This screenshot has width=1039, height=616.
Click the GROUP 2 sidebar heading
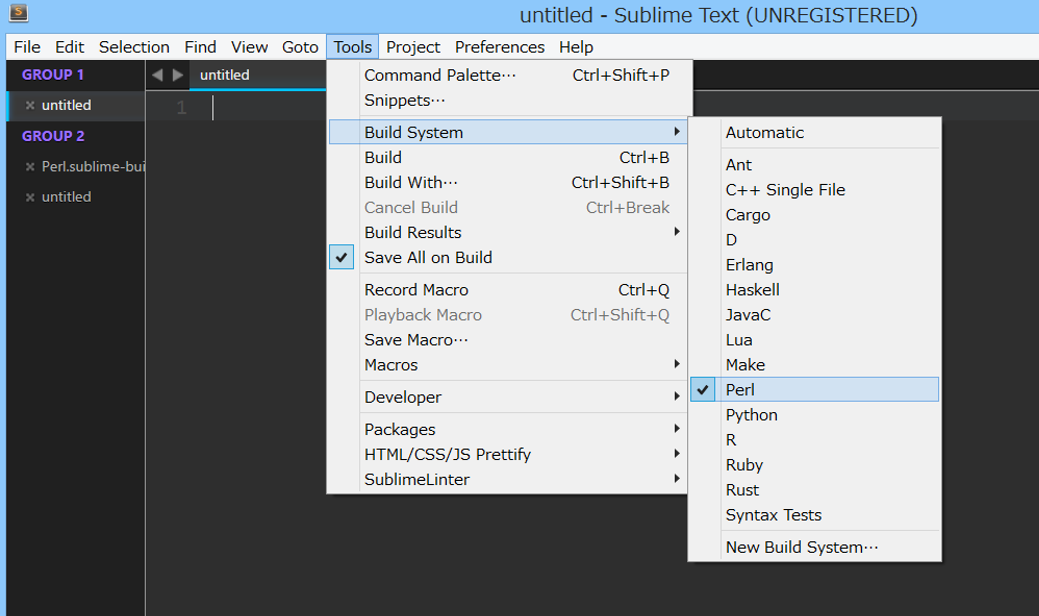coord(53,136)
